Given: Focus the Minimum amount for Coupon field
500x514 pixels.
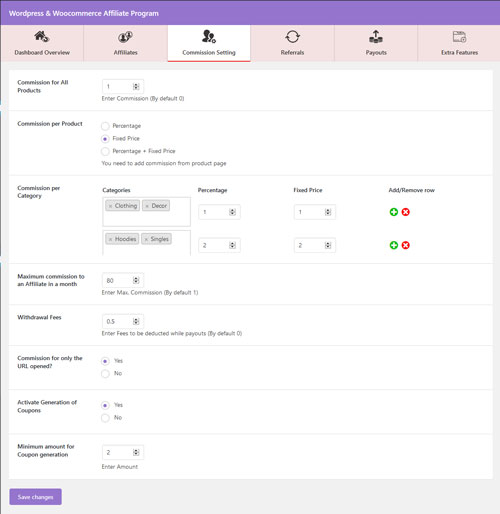Looking at the screenshot, I should tap(123, 452).
